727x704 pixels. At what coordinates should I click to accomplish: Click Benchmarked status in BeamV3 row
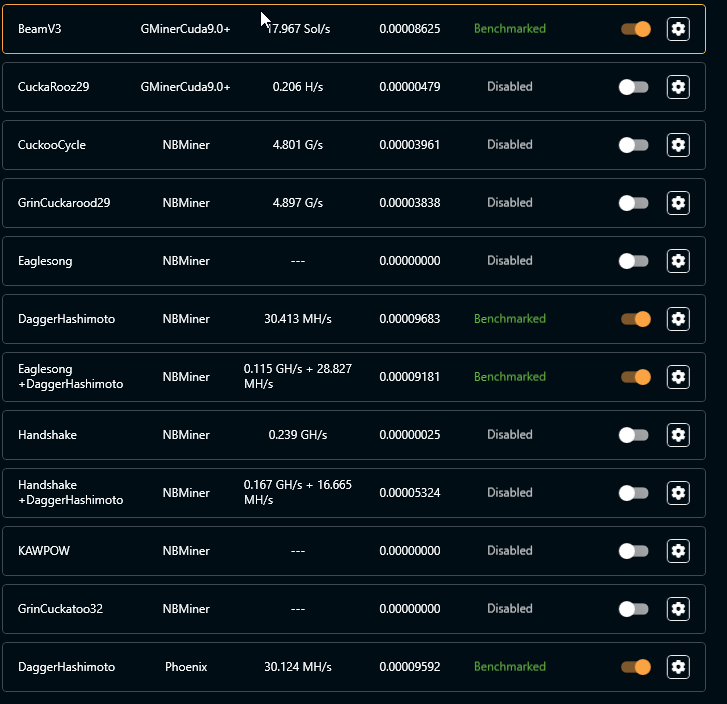coord(510,29)
